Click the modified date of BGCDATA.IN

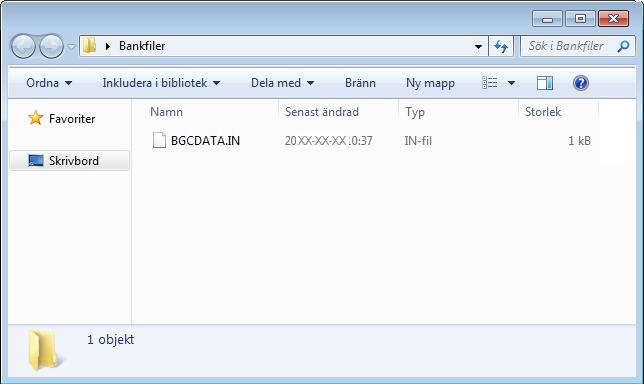[x=329, y=140]
